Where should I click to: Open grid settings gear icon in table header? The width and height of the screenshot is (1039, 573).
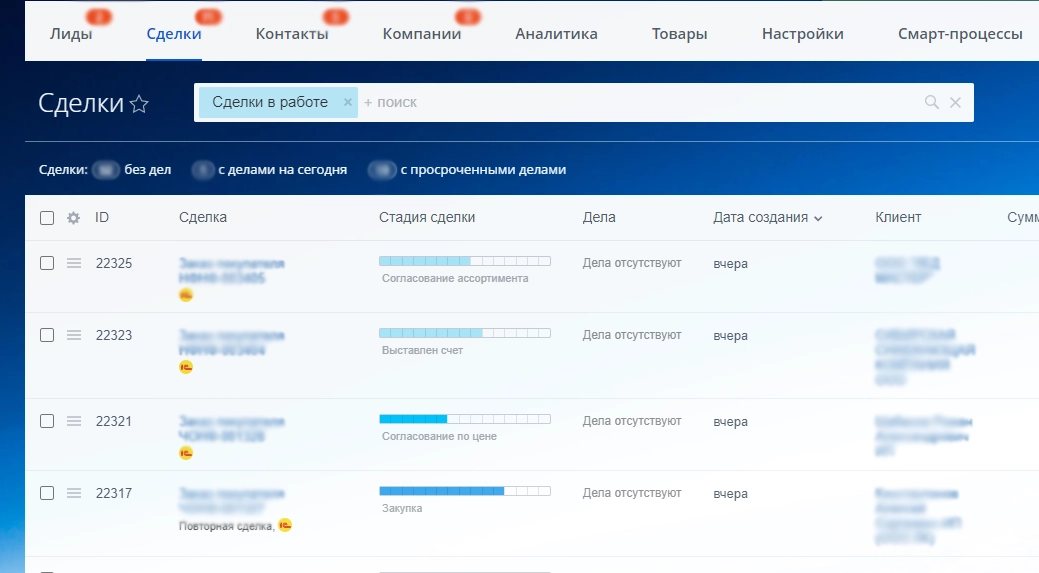73,218
